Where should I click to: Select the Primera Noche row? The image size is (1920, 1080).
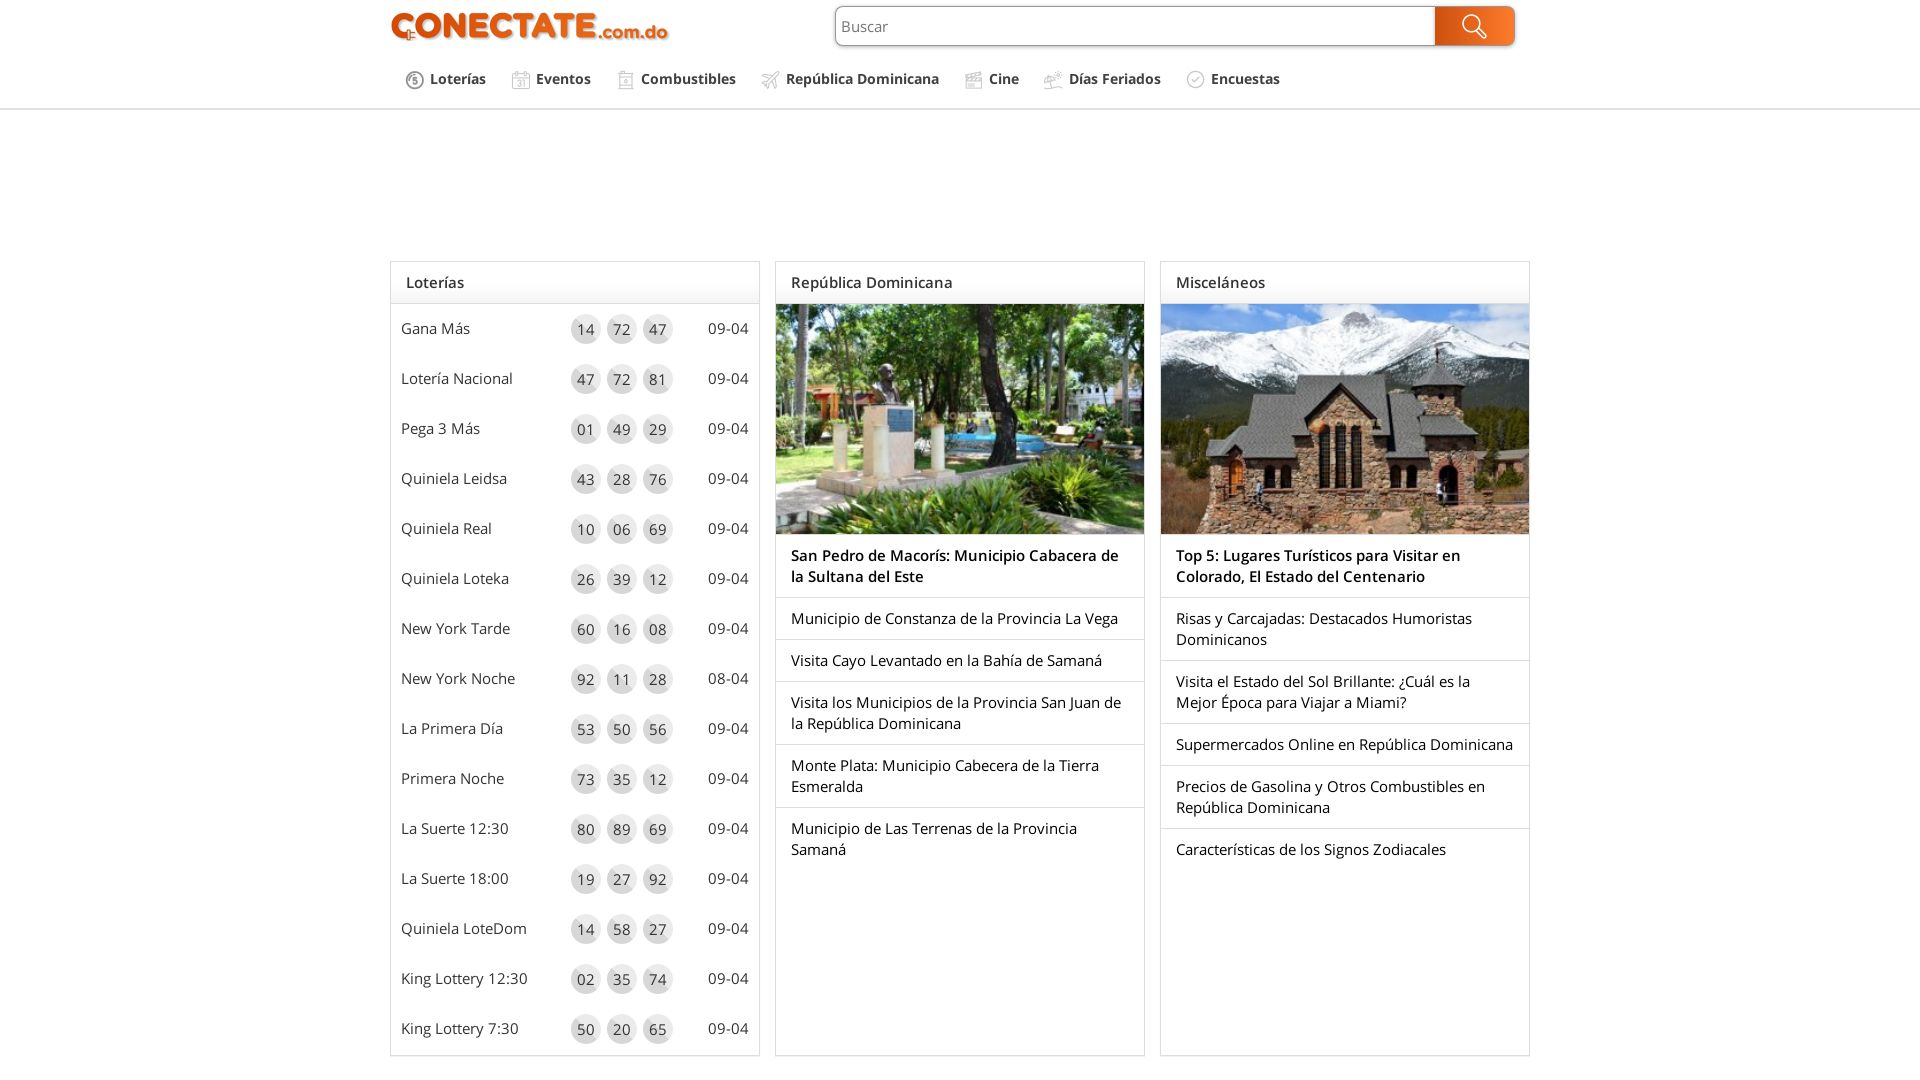pyautogui.click(x=575, y=779)
